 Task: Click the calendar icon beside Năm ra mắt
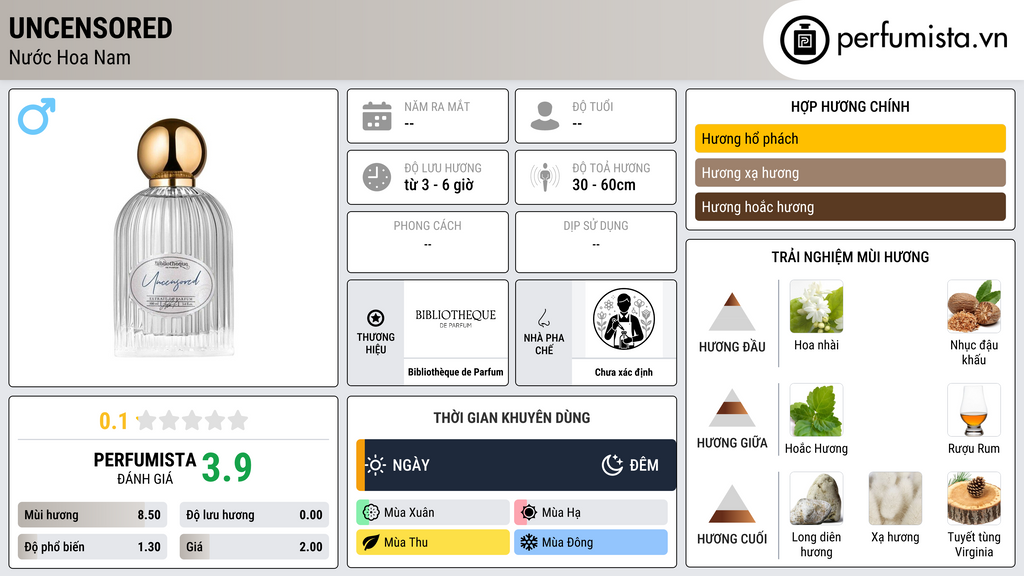pyautogui.click(x=377, y=116)
